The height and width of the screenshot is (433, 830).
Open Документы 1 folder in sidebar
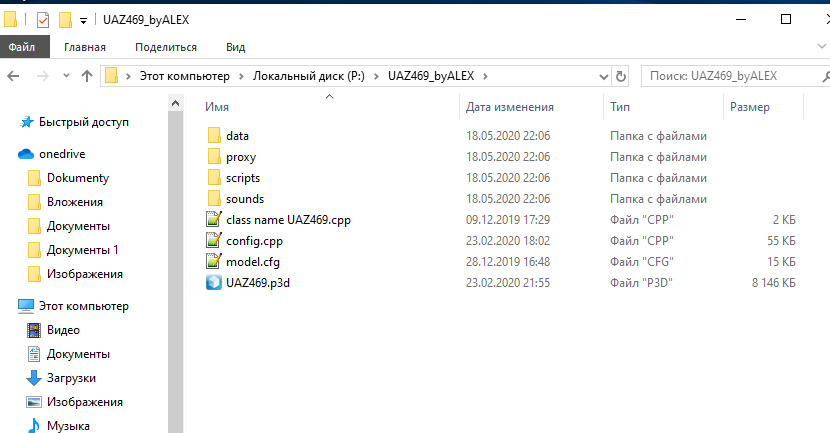click(83, 250)
